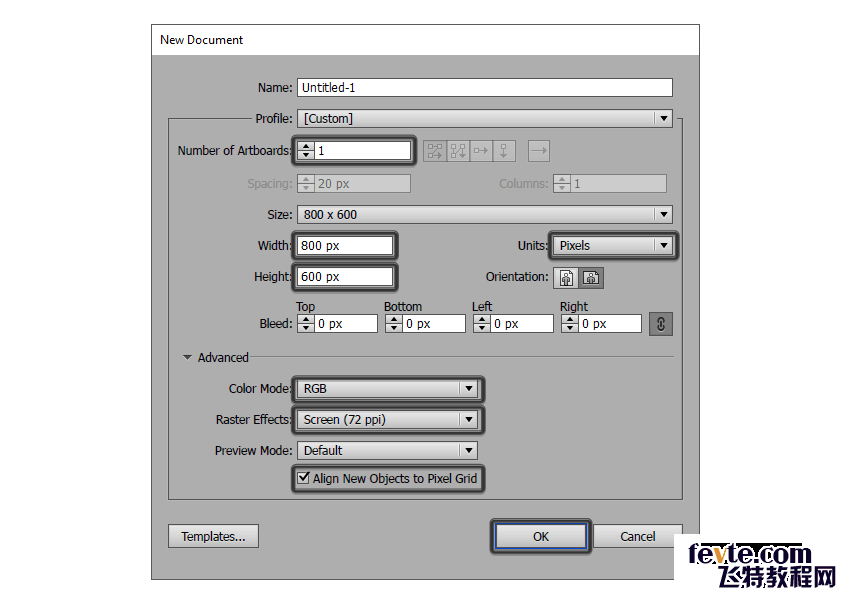Viewport: 850px width, 602px height.
Task: Click the document Name text field
Action: (485, 88)
